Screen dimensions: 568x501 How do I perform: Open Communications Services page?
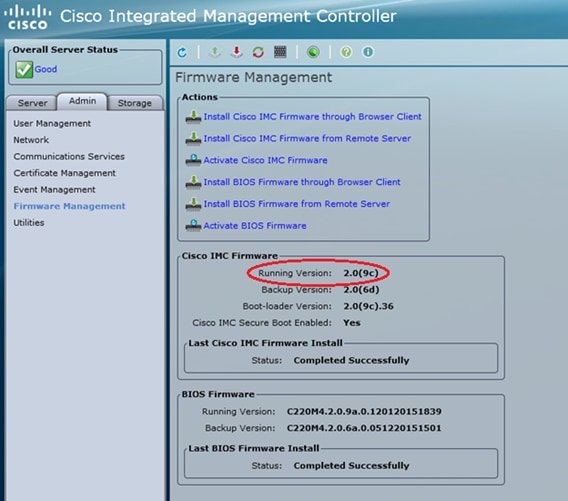(x=69, y=156)
